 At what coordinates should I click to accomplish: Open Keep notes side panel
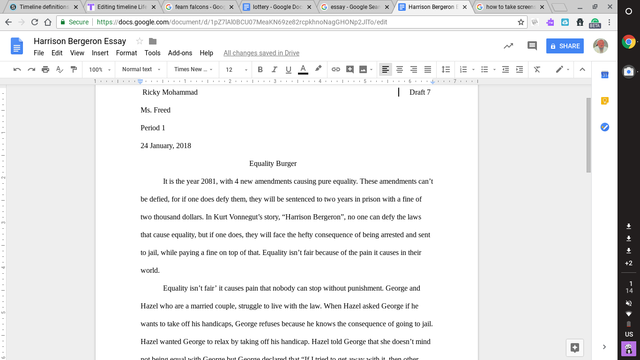(605, 101)
